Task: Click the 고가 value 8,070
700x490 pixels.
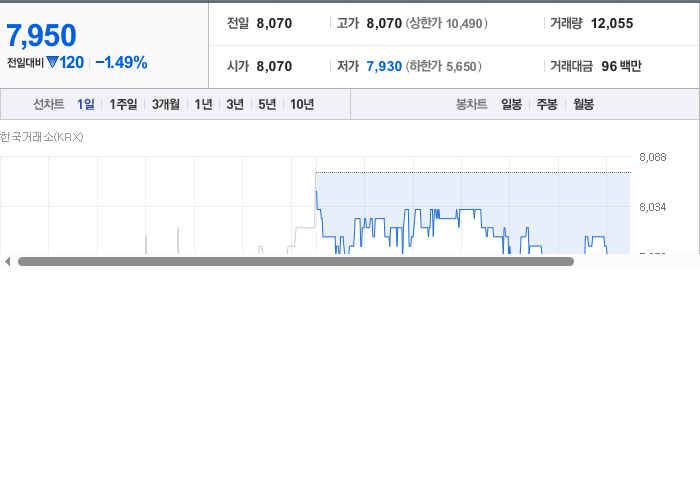Action: tap(384, 23)
